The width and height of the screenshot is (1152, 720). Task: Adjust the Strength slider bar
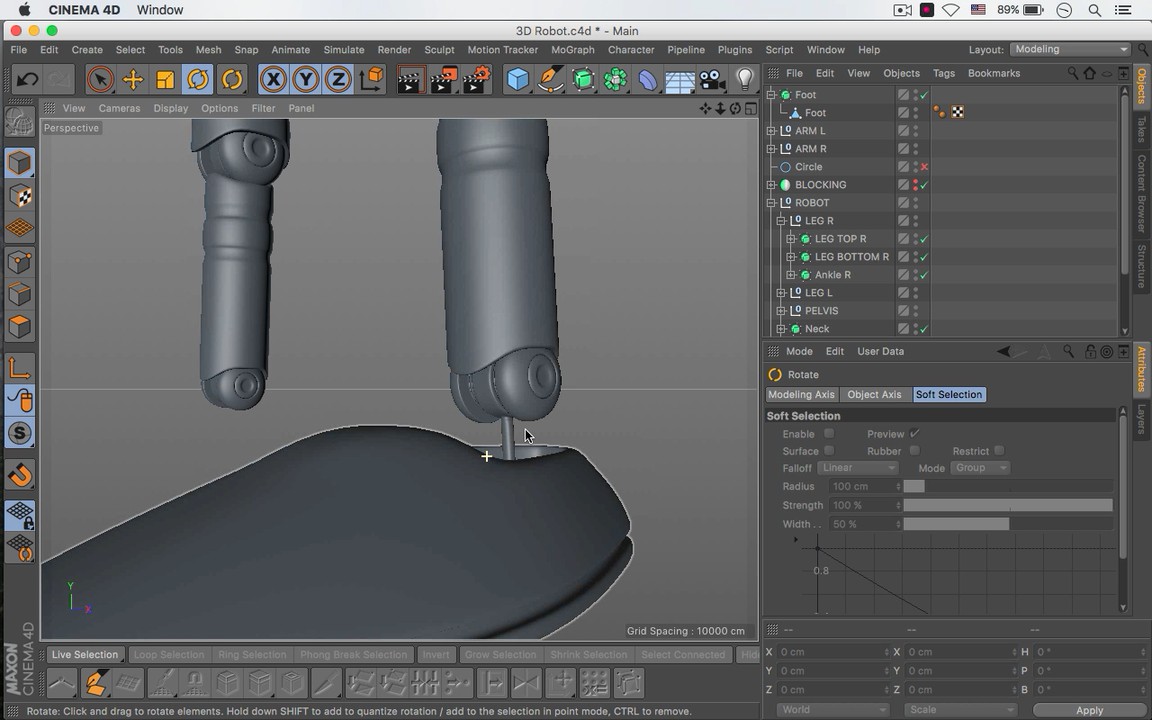[x=1007, y=506]
